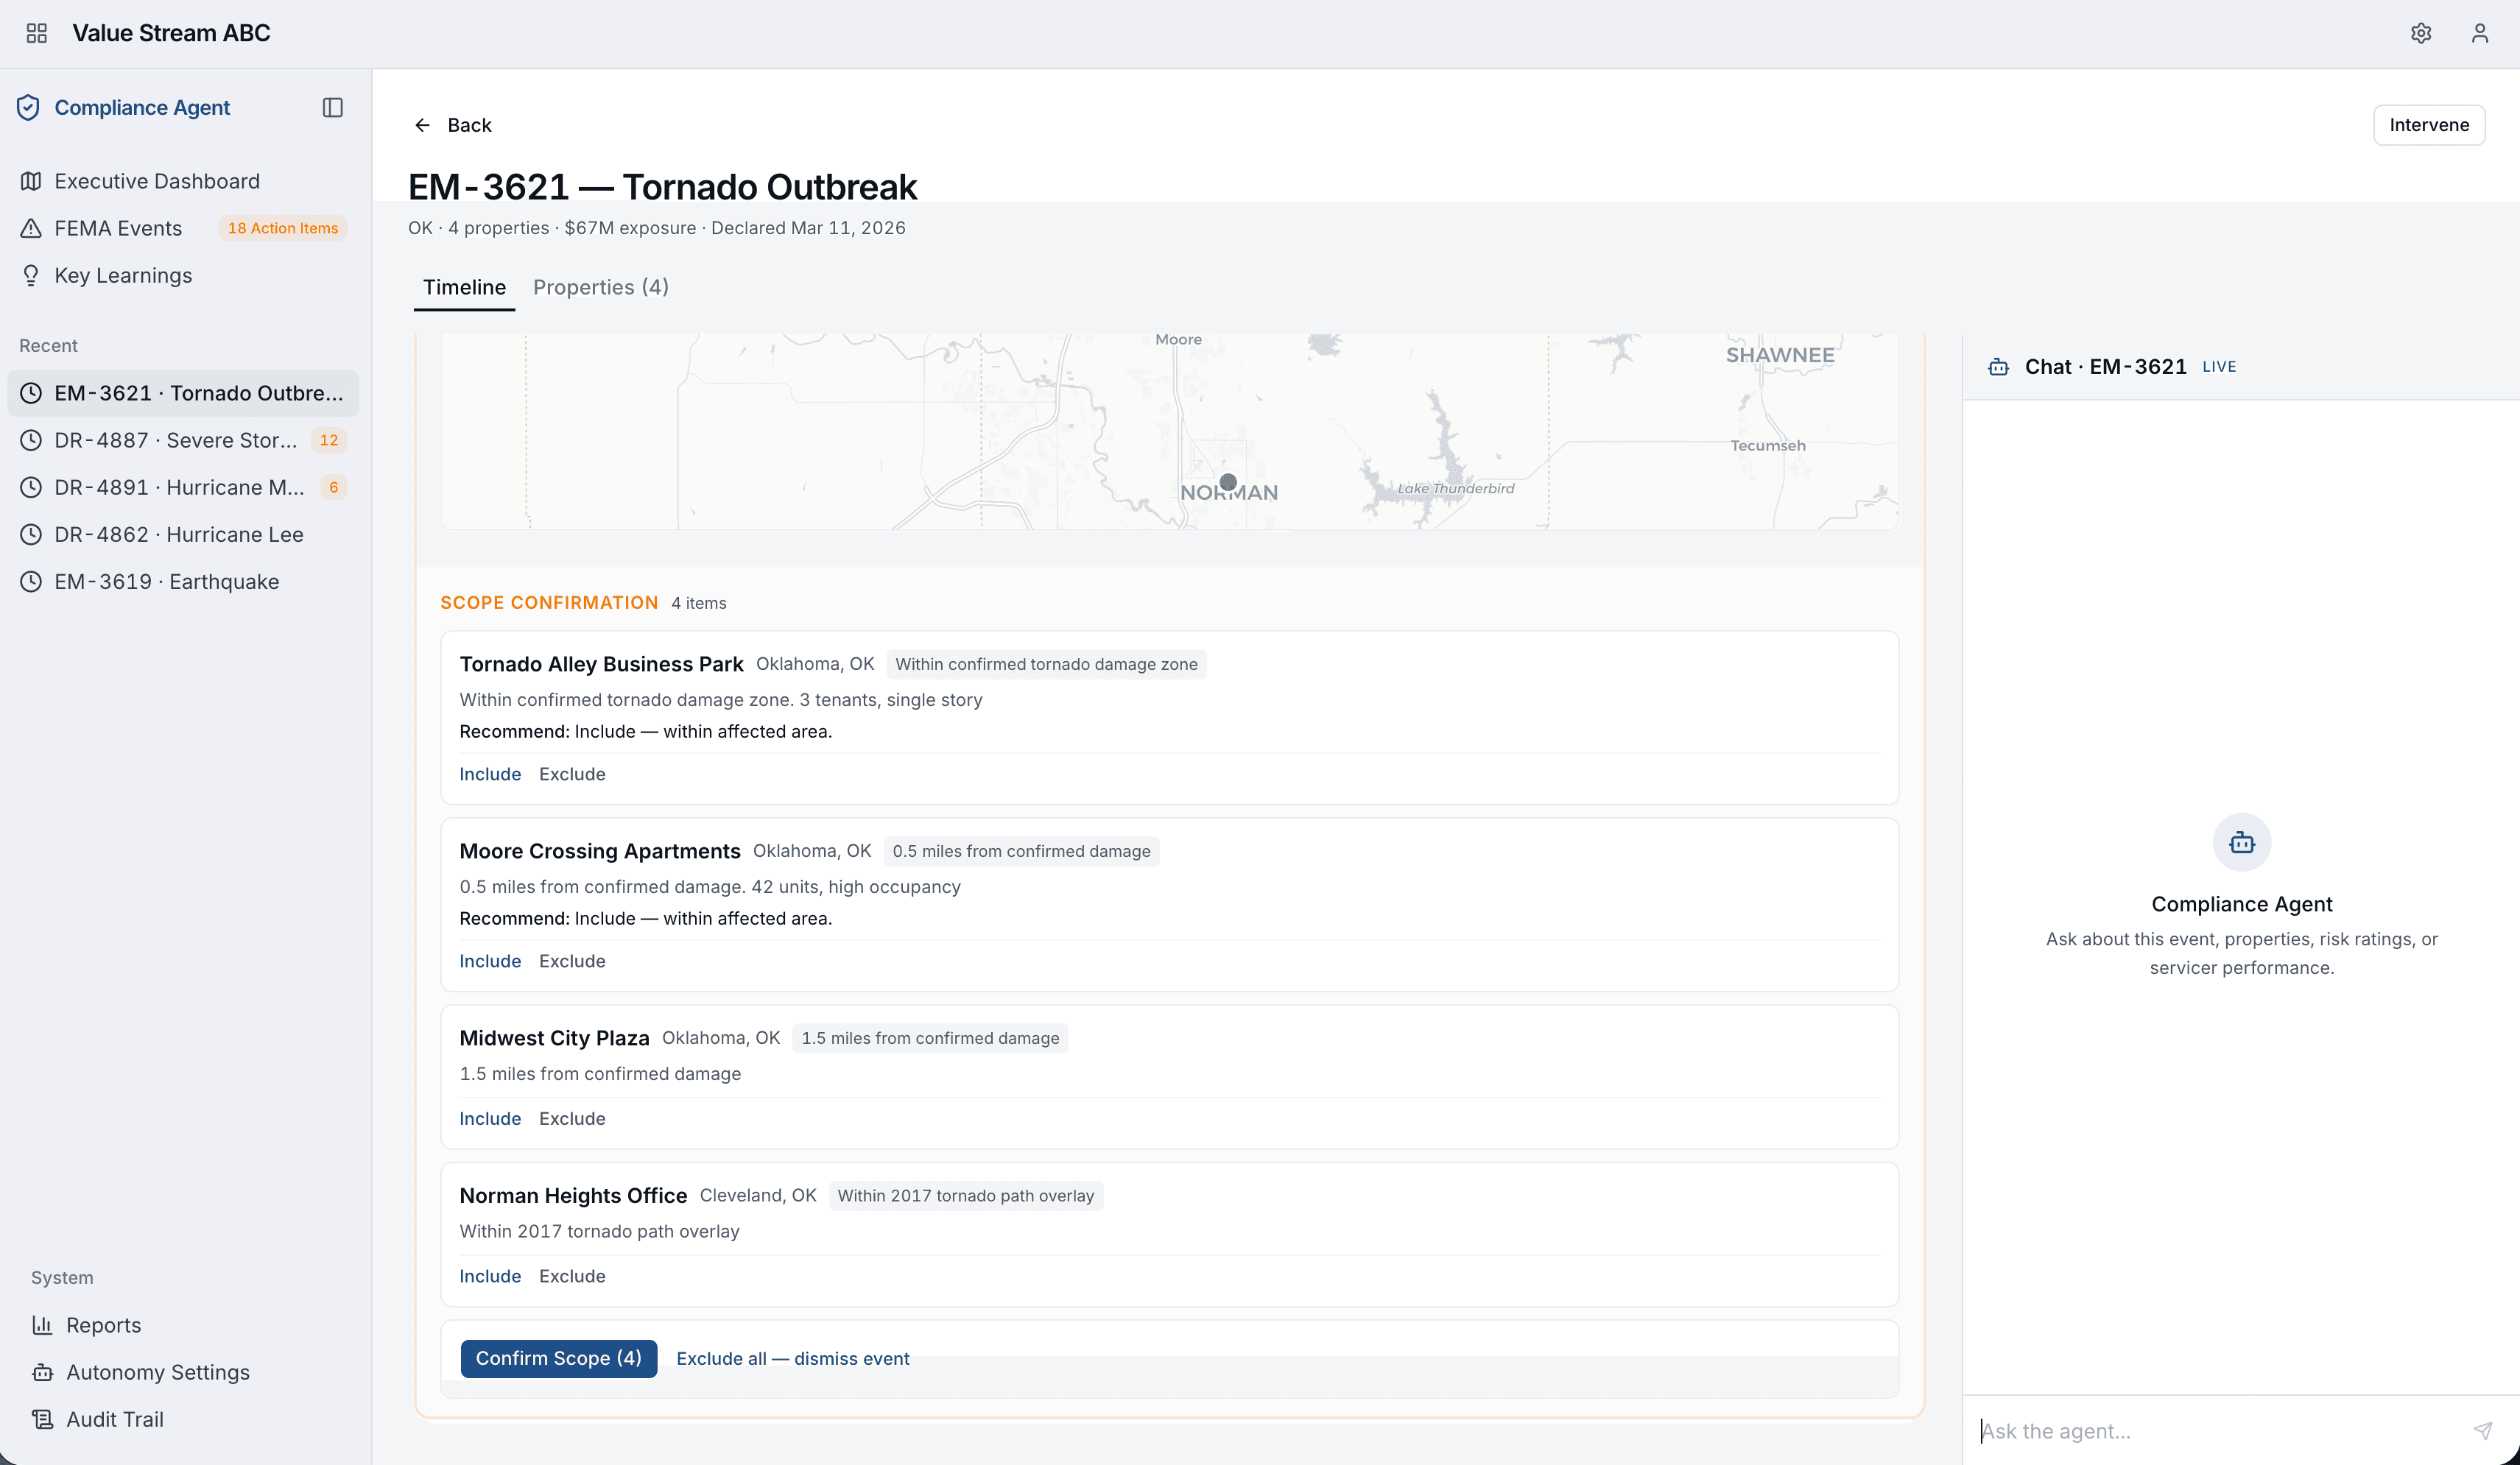Click the Compliance Agent shield icon

coord(28,107)
